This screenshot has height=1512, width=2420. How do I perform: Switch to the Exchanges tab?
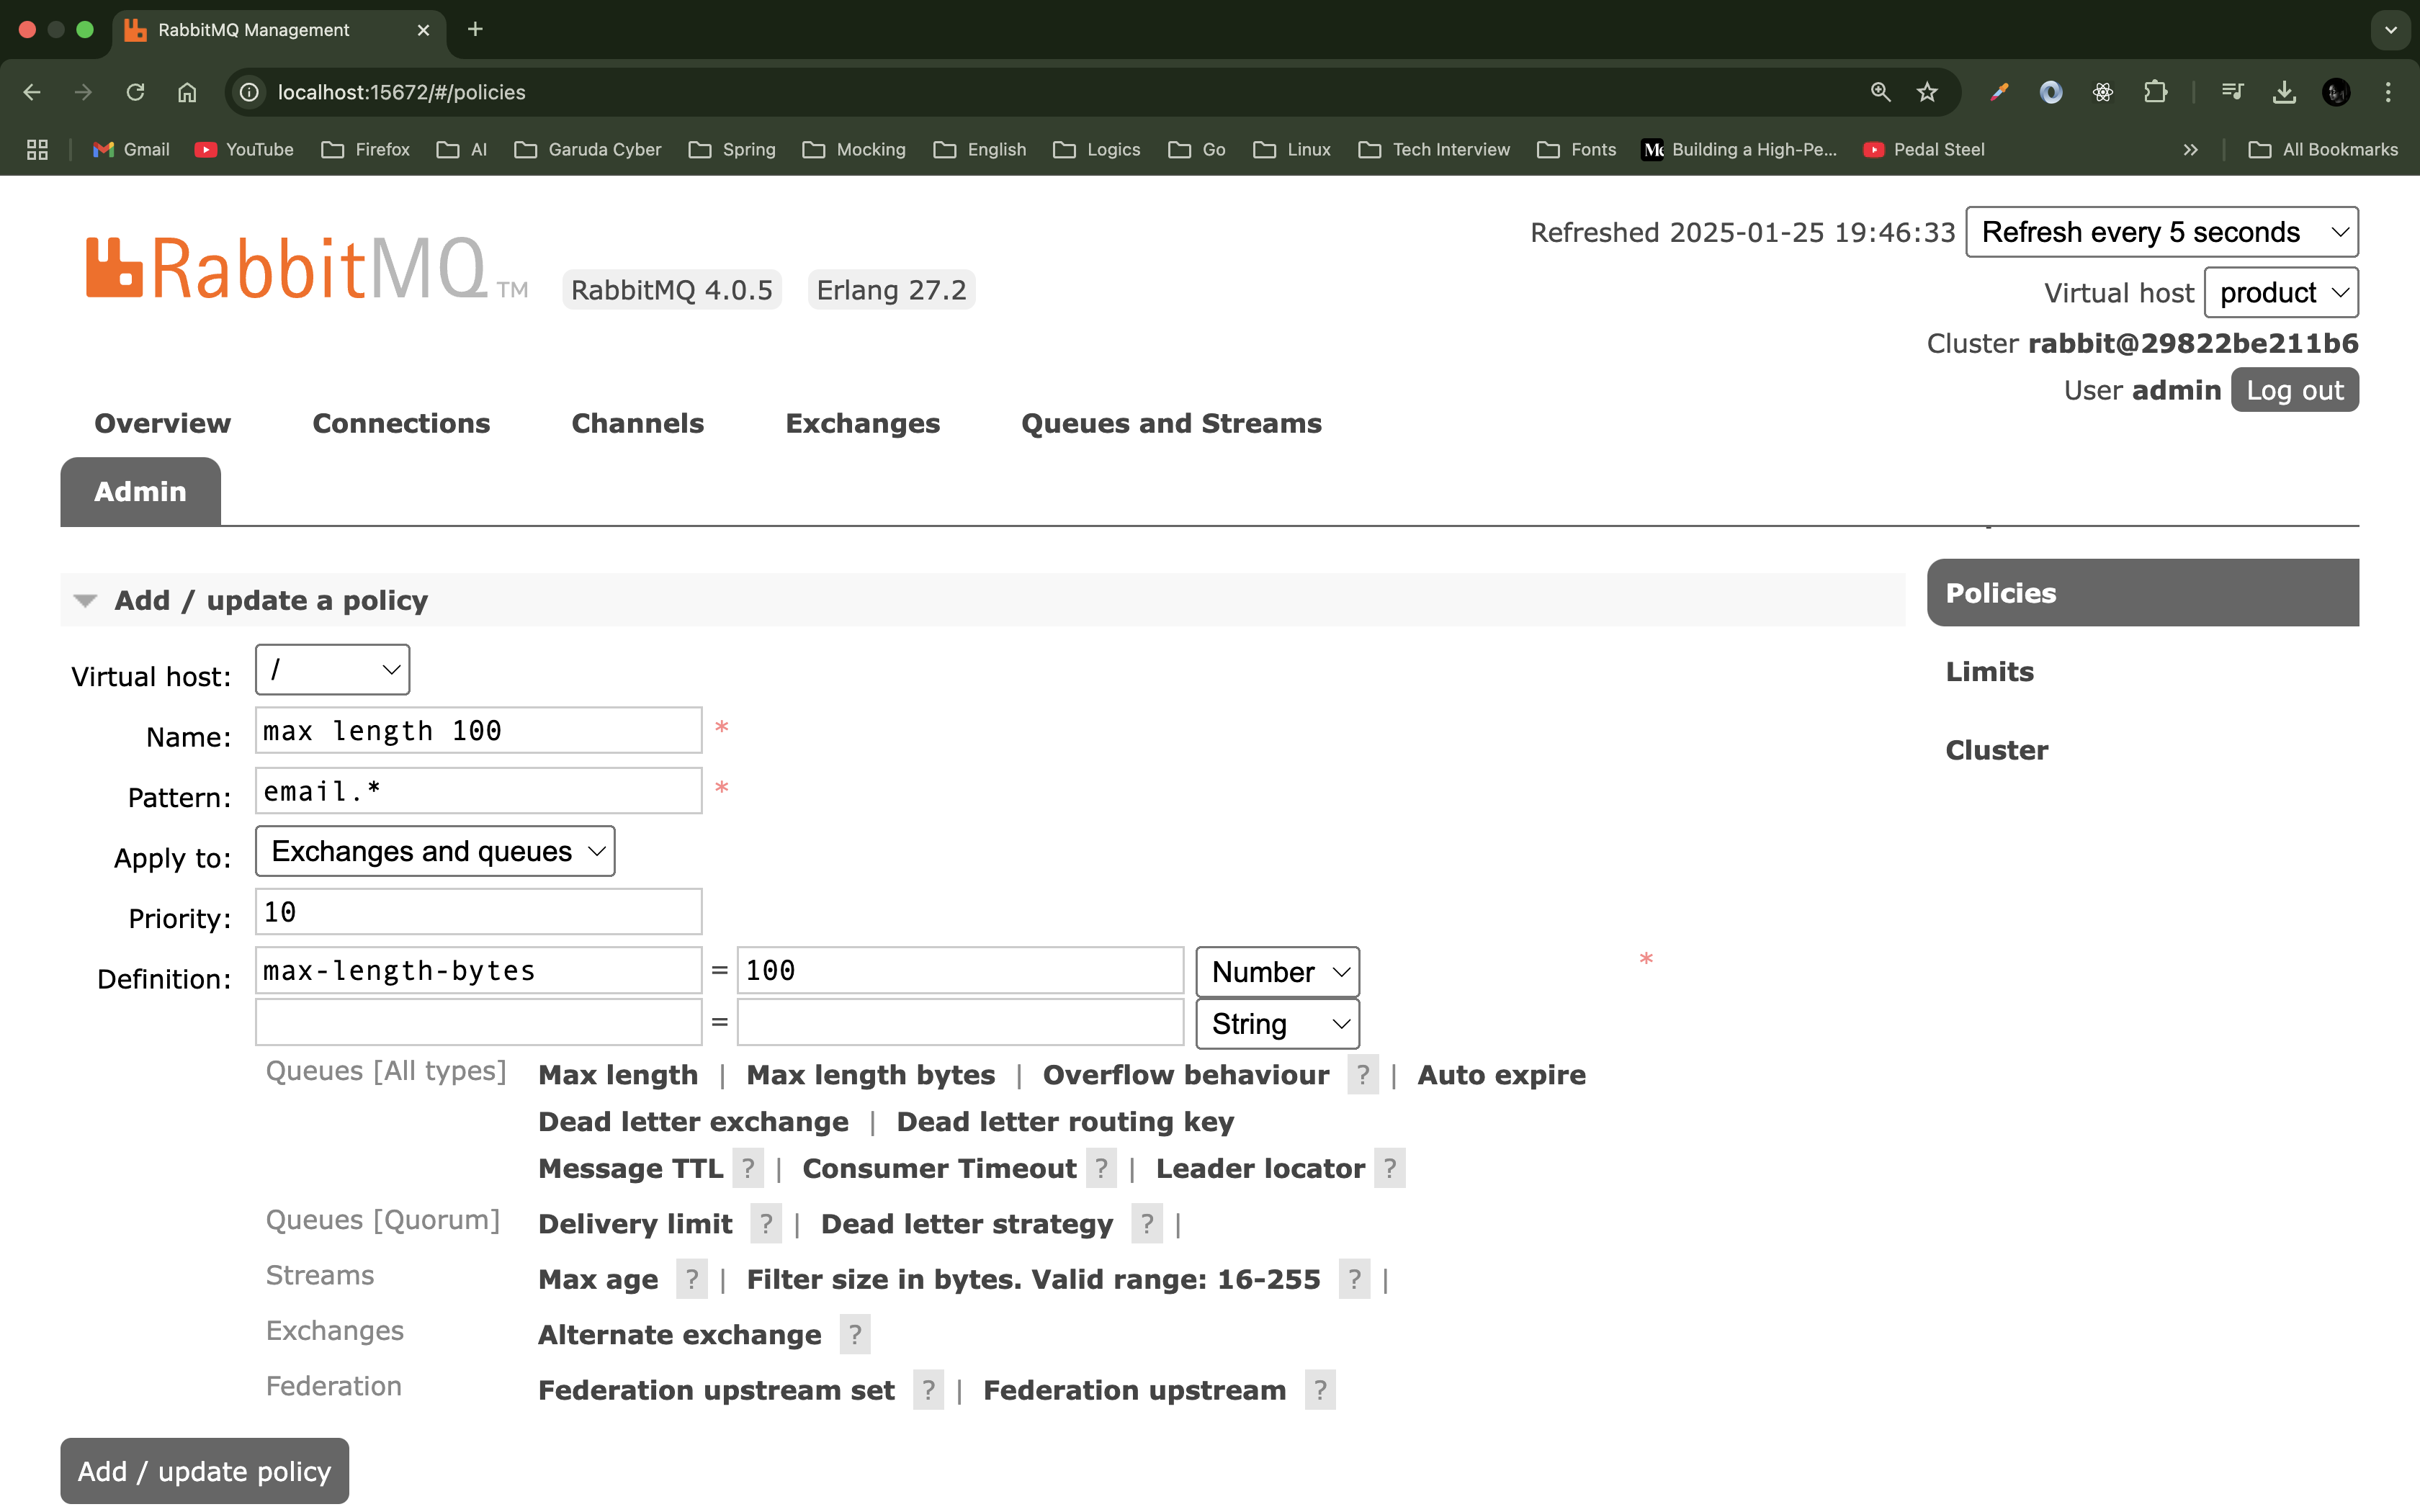(x=862, y=423)
